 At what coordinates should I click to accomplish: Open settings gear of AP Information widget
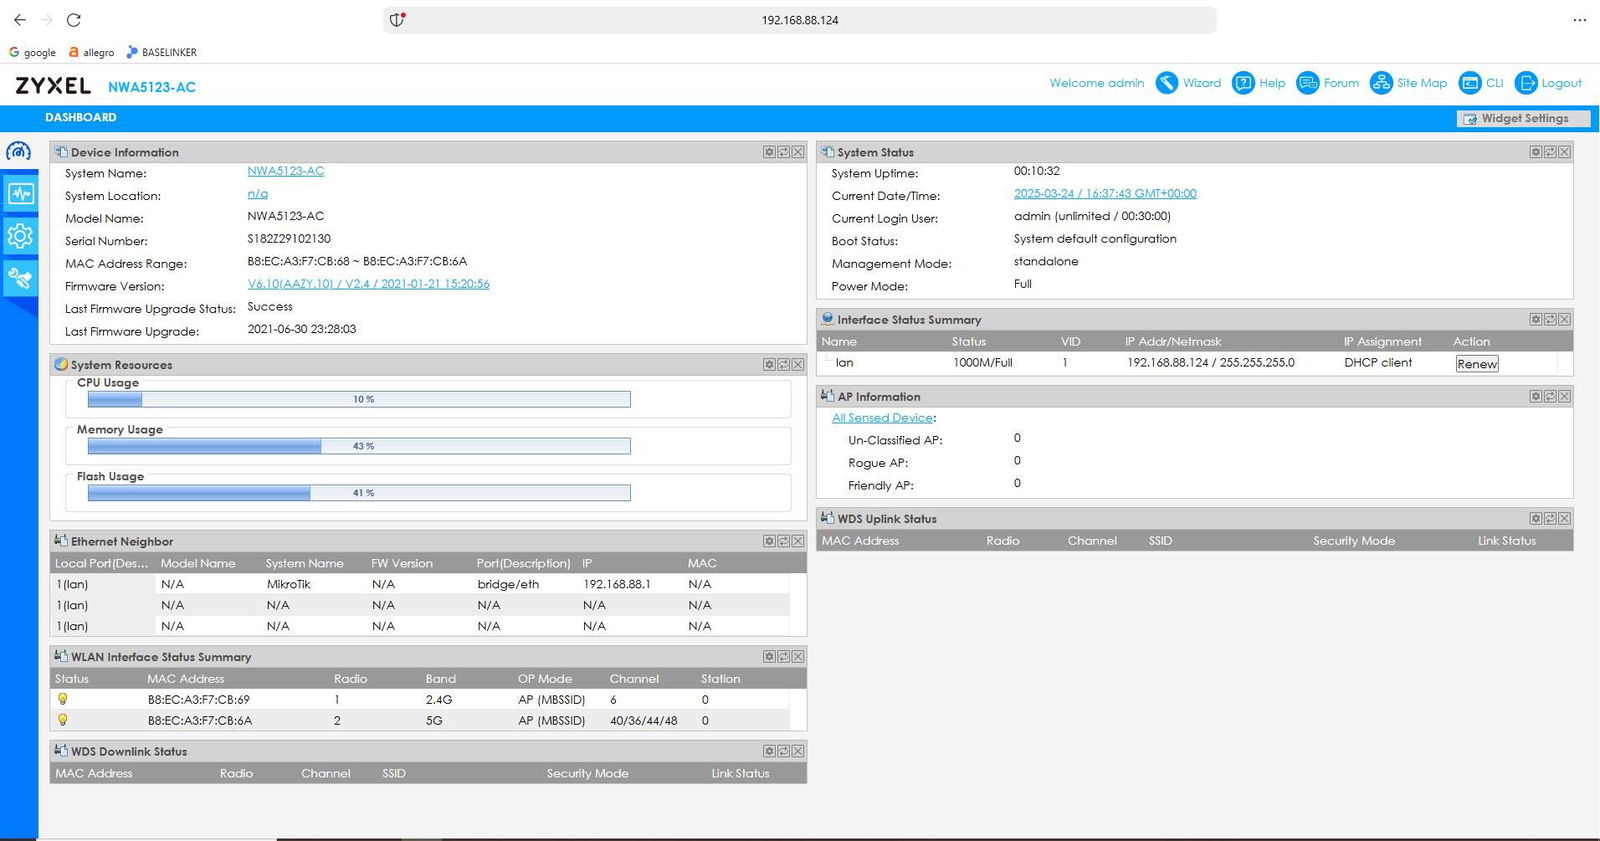click(x=1535, y=396)
